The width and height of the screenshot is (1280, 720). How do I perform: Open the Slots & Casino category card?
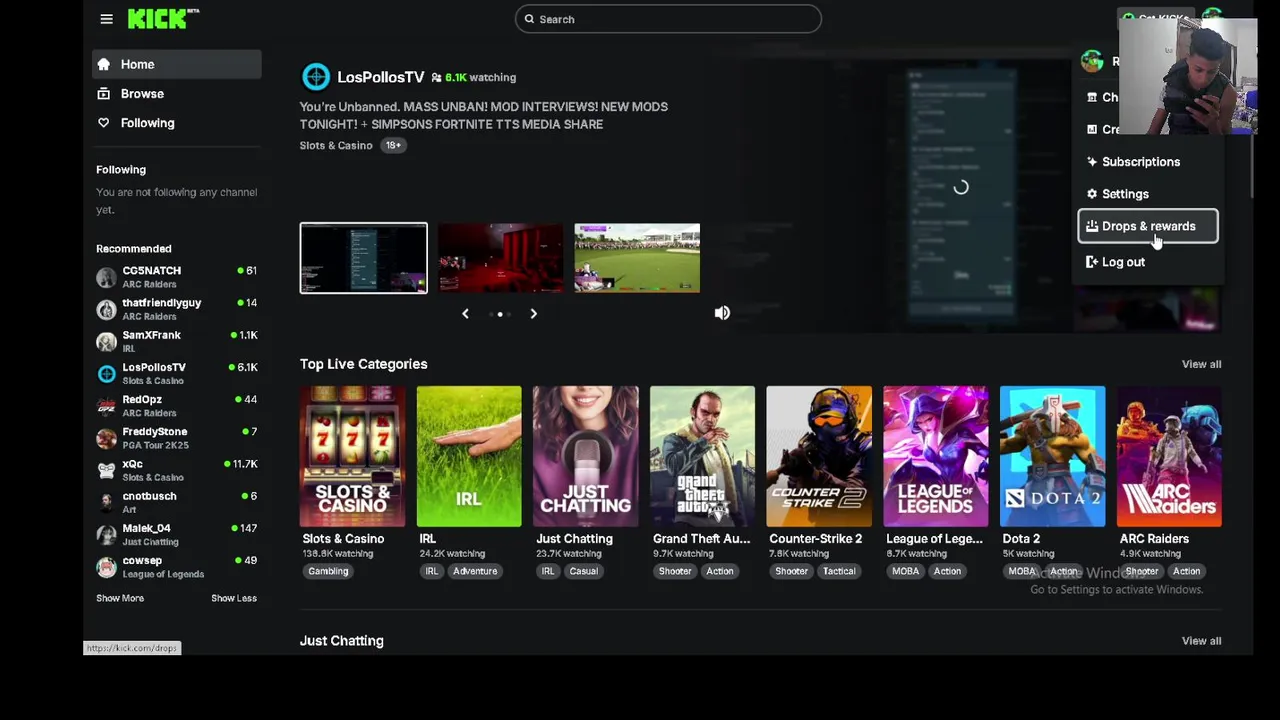pos(352,456)
